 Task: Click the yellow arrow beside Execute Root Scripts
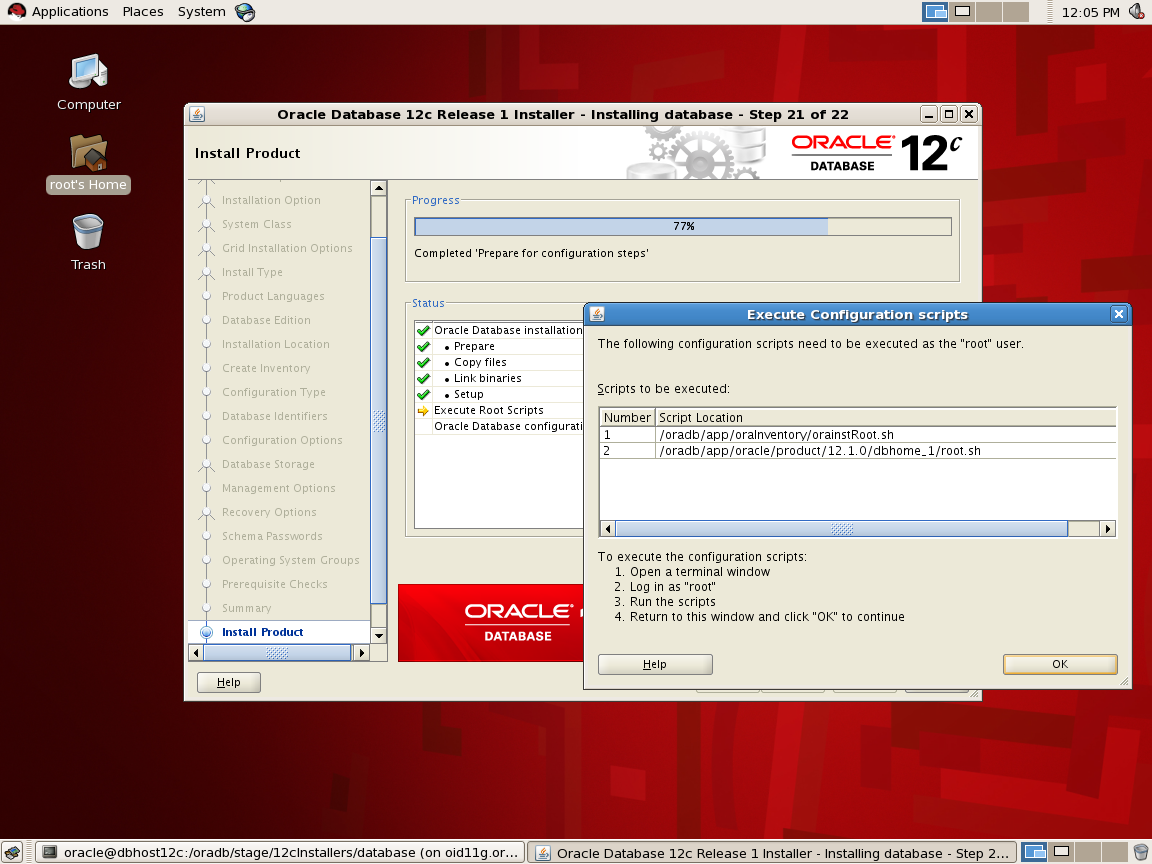click(421, 410)
